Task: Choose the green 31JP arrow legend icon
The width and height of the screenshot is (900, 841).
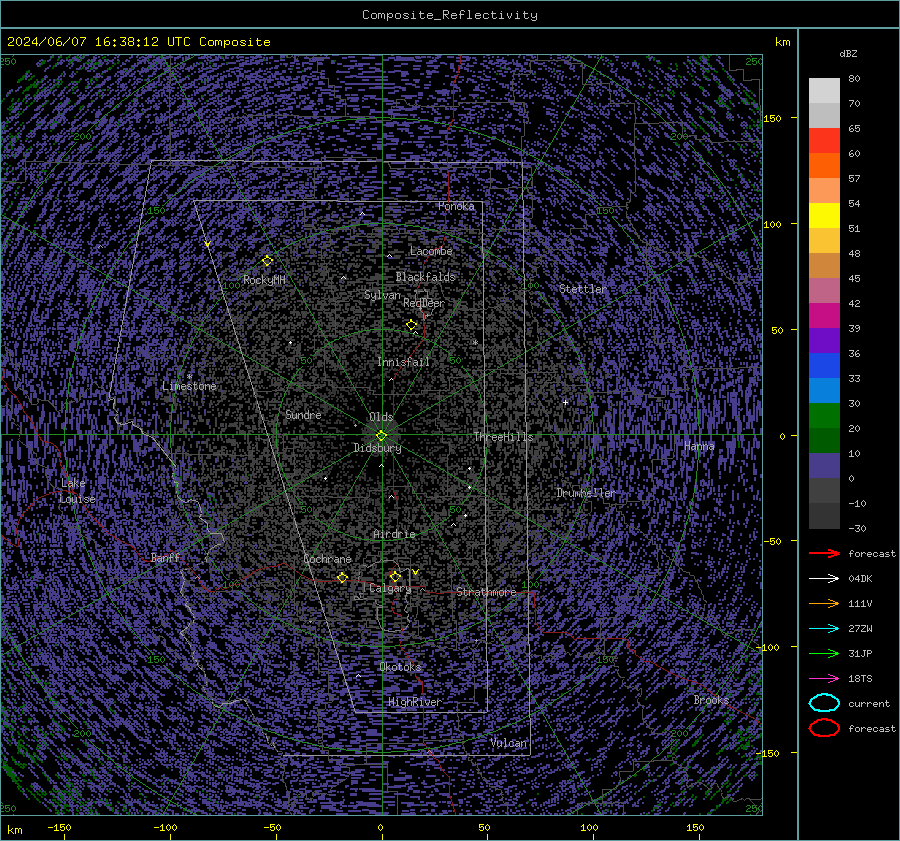Action: 824,653
